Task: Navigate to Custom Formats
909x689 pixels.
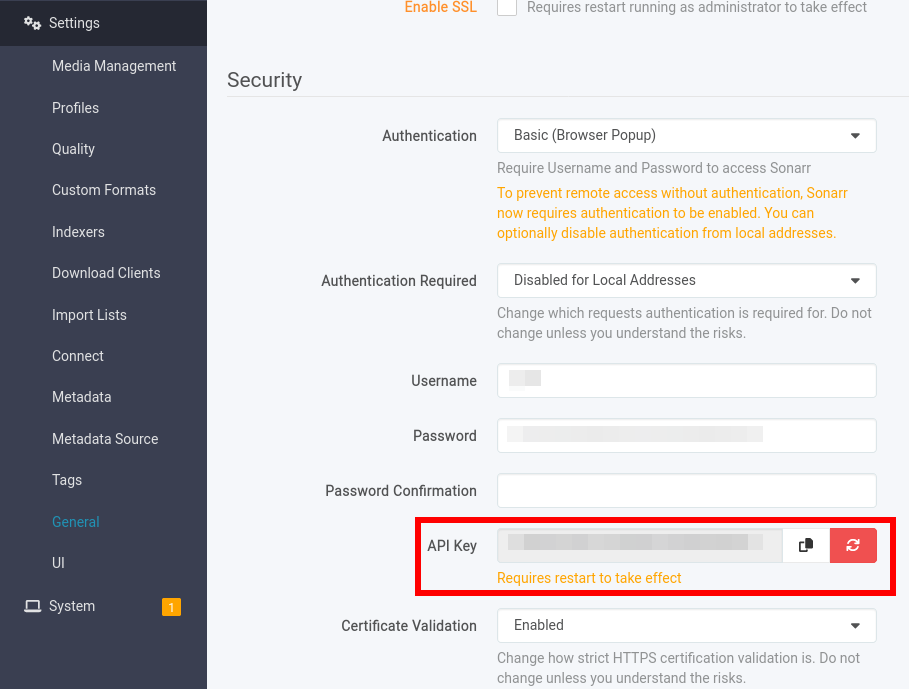Action: [104, 190]
